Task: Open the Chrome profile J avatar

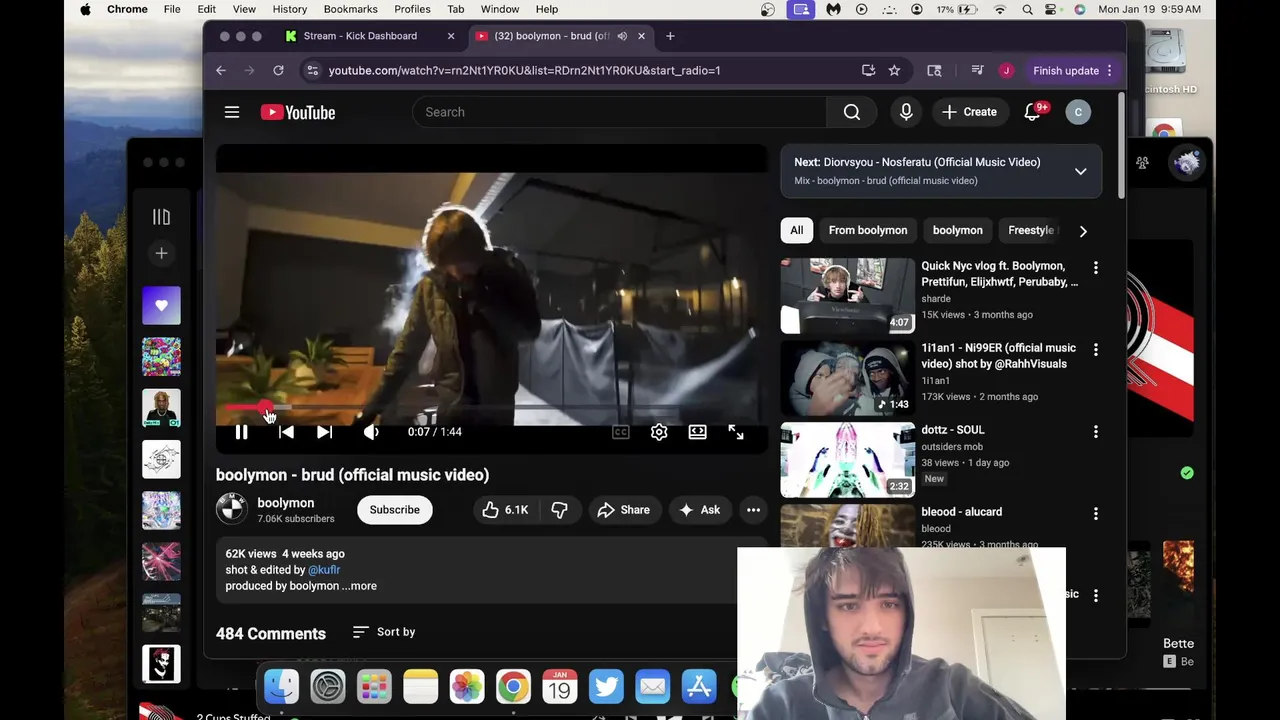Action: click(x=1006, y=71)
